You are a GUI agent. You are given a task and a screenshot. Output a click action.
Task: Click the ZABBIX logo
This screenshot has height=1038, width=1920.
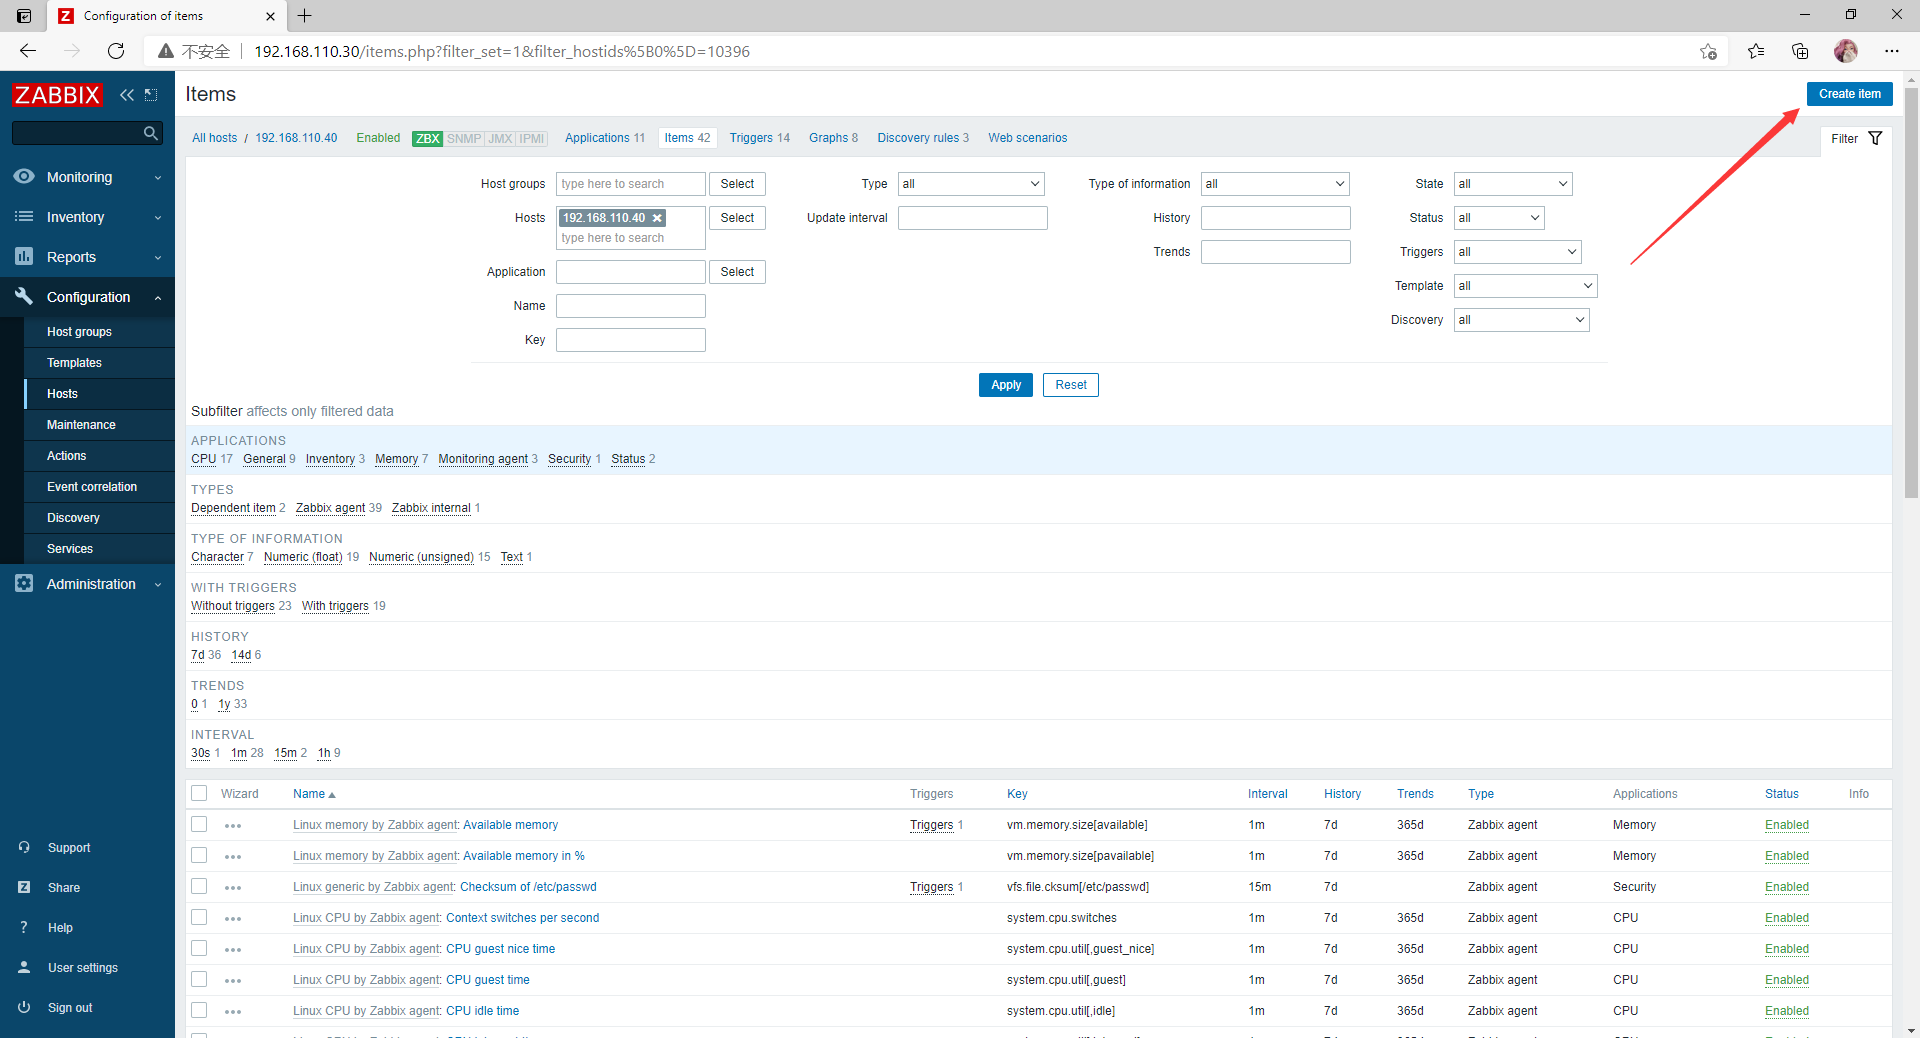[x=57, y=95]
